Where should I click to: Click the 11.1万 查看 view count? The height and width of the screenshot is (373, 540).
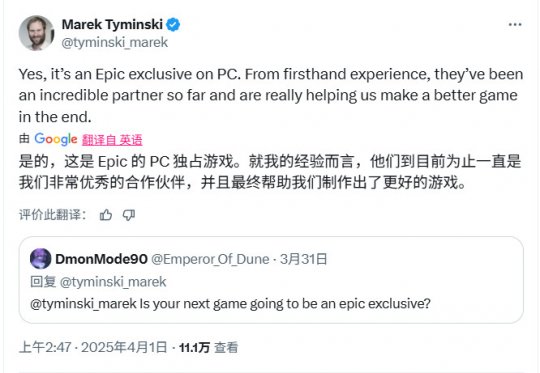(208, 347)
